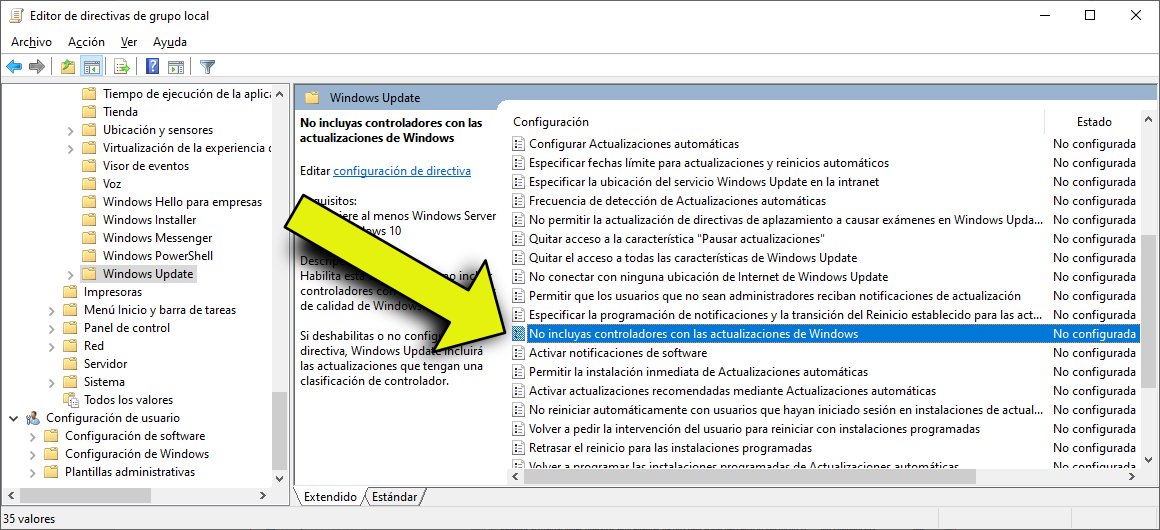This screenshot has height=530, width=1160.
Task: Click the folder icon next to Voz
Action: pyautogui.click(x=90, y=184)
